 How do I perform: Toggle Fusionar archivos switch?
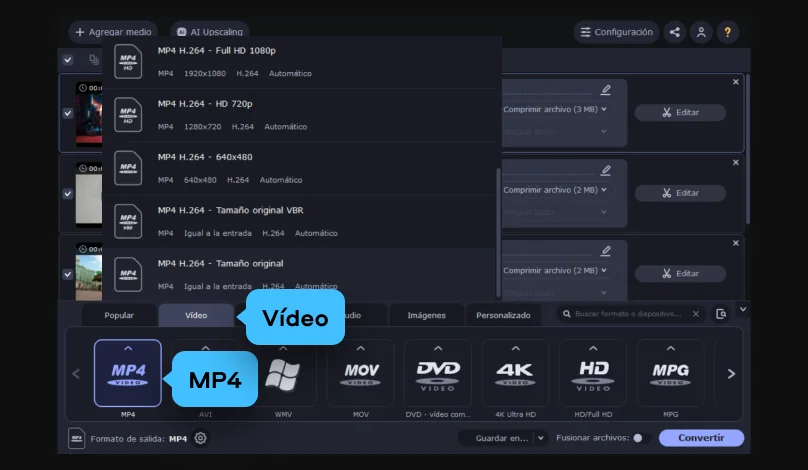click(x=642, y=438)
